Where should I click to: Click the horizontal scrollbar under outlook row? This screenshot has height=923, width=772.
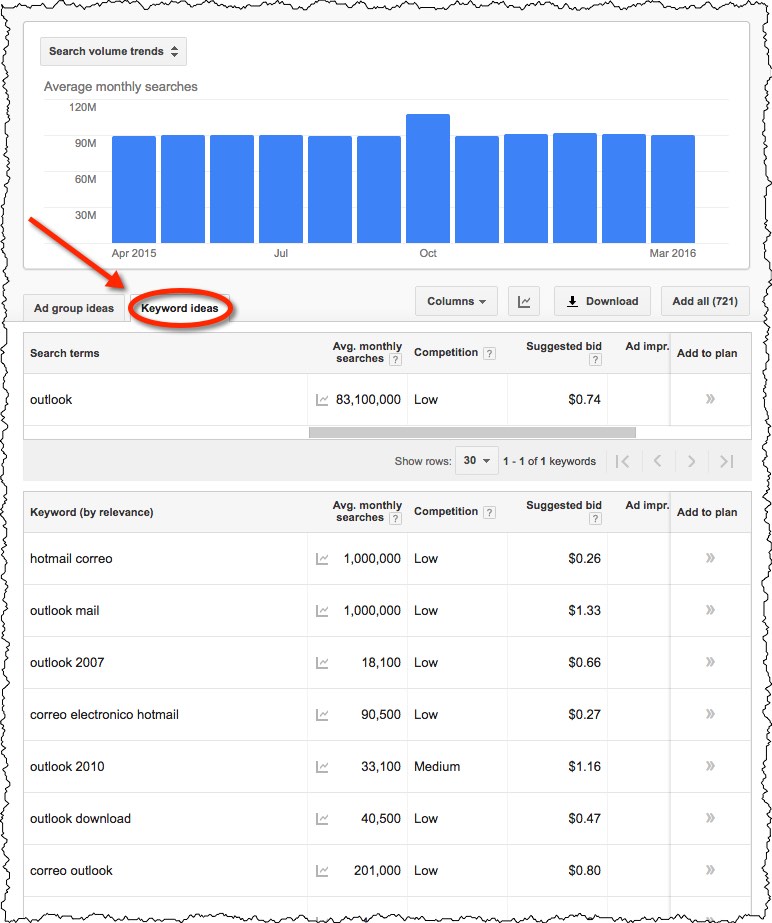(x=472, y=433)
